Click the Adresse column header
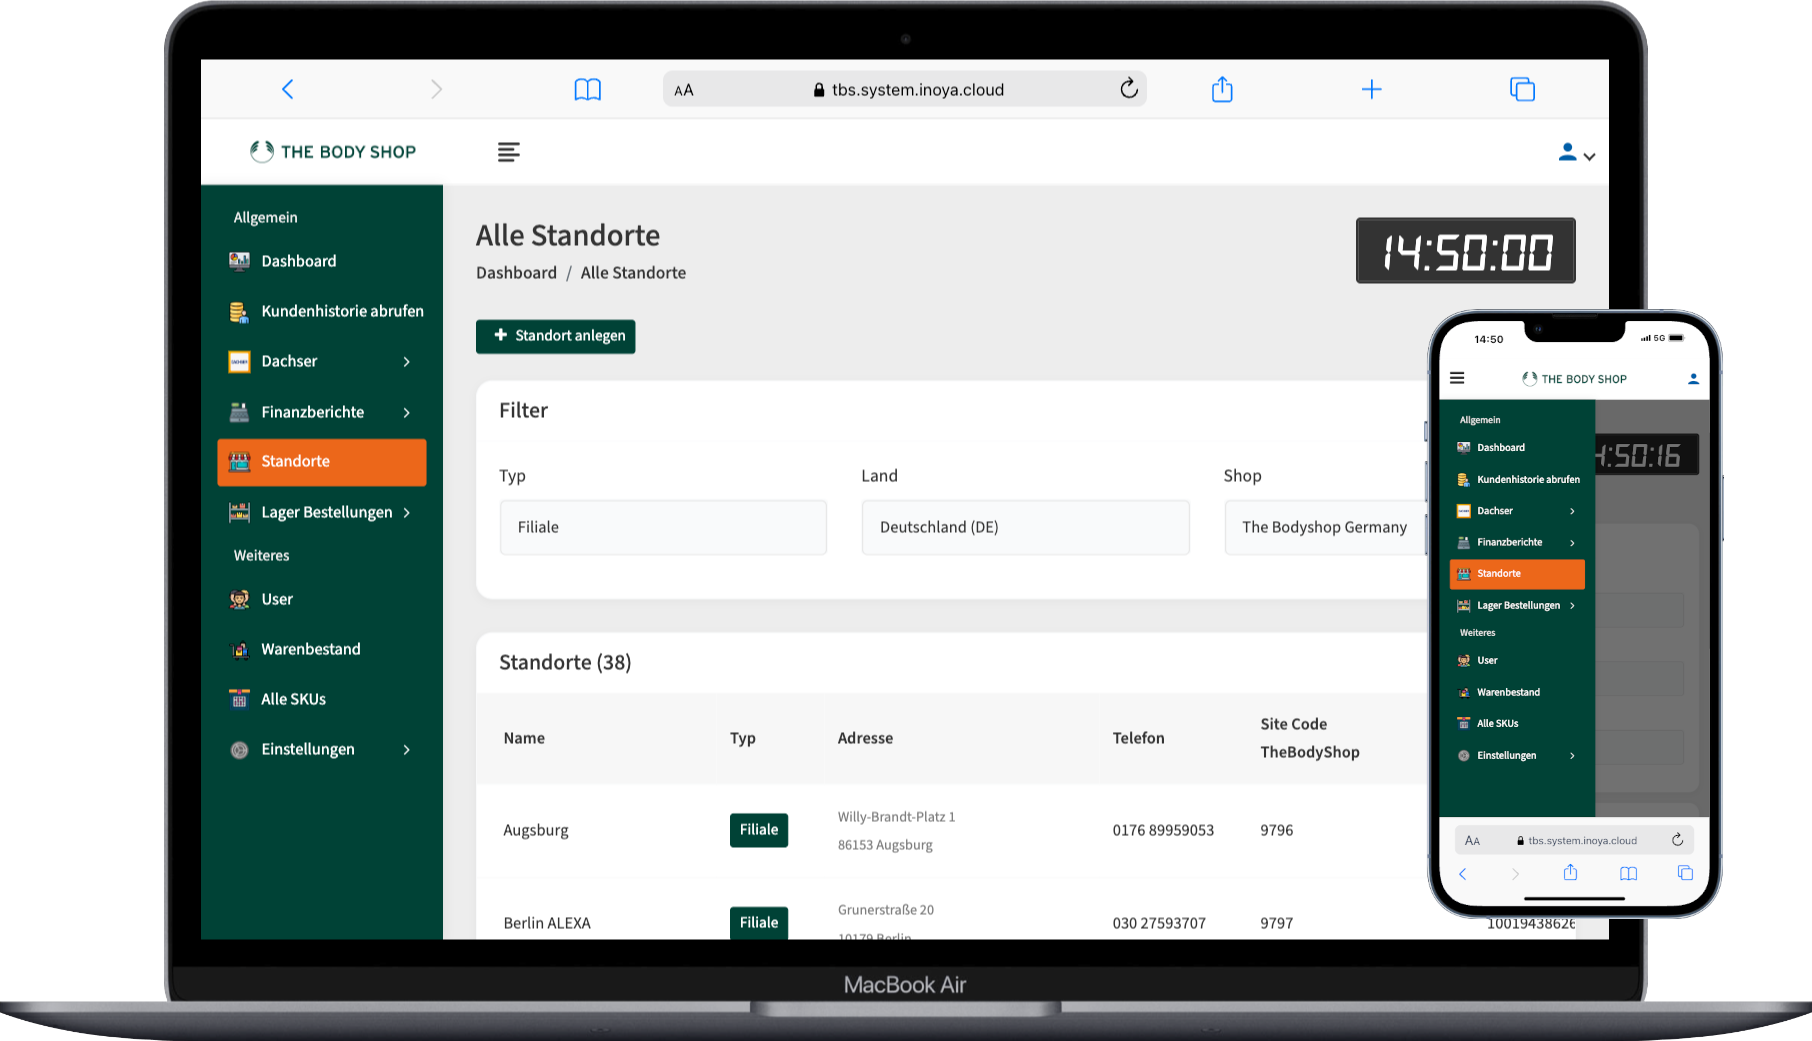Screen dimensions: 1812x1041 [x=865, y=738]
